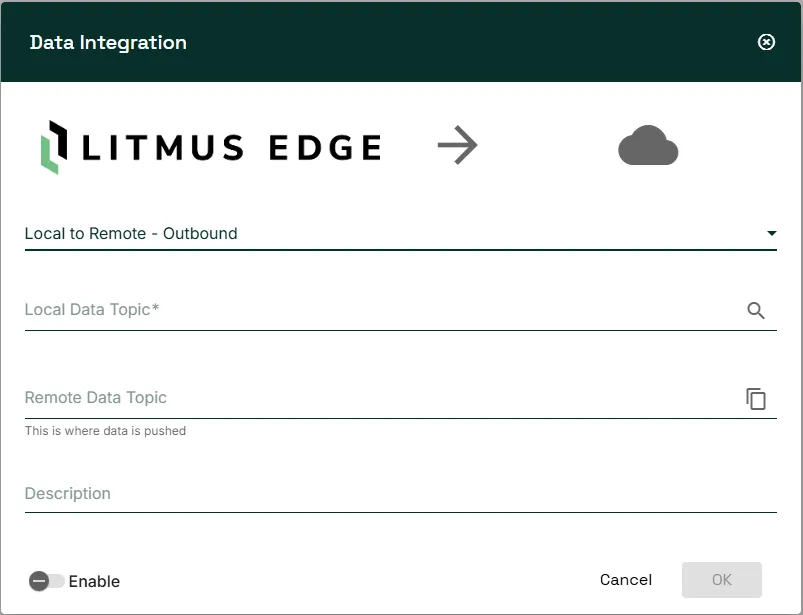Click the dark green dialog header bar
The width and height of the screenshot is (803, 615).
click(400, 42)
